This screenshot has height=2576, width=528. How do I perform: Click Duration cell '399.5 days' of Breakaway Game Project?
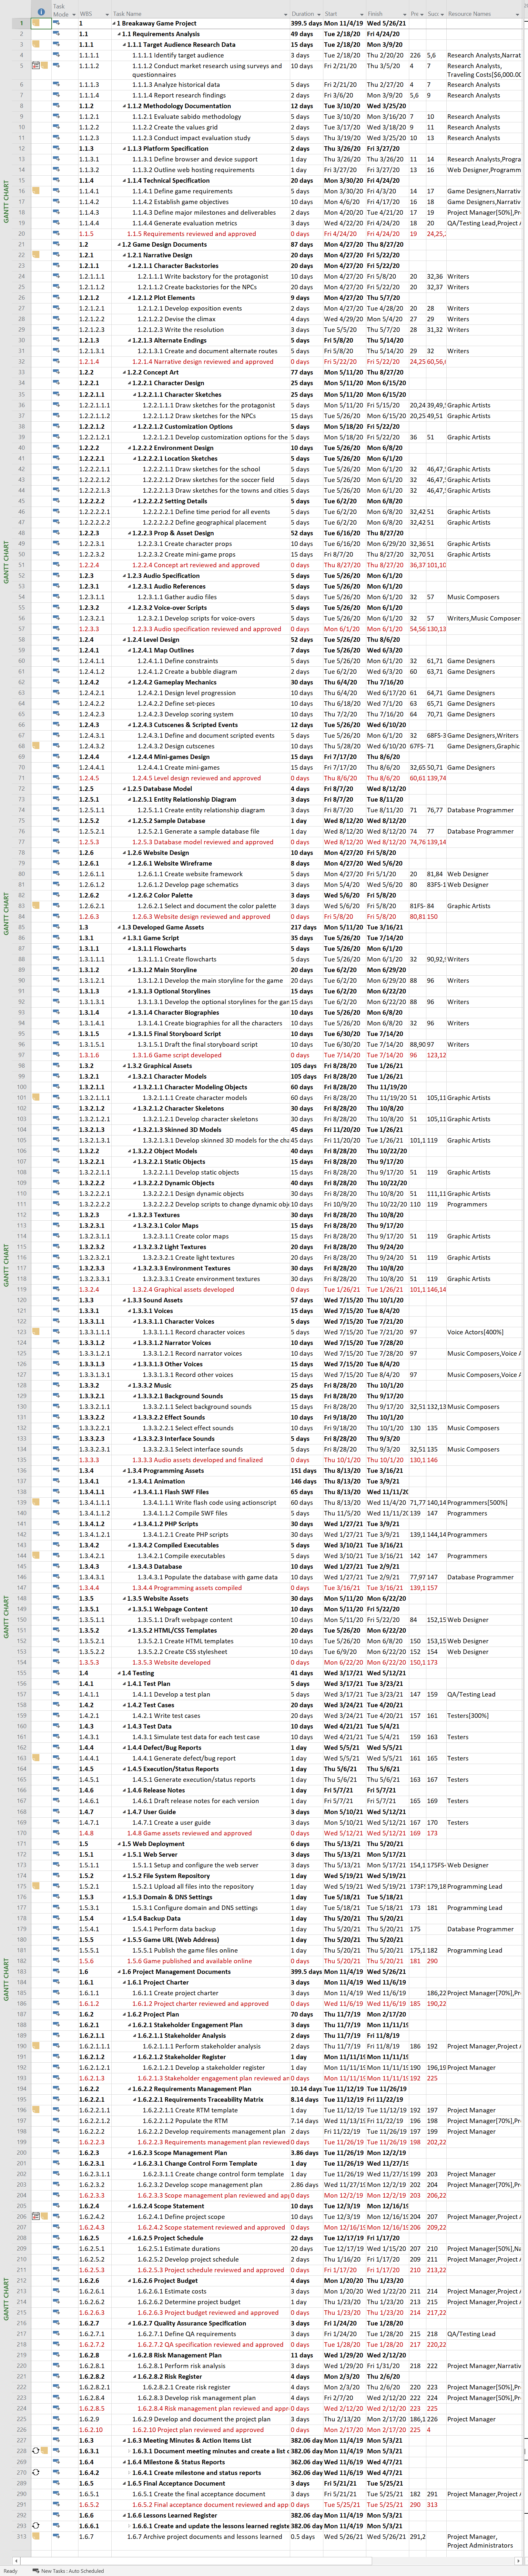[x=306, y=23]
